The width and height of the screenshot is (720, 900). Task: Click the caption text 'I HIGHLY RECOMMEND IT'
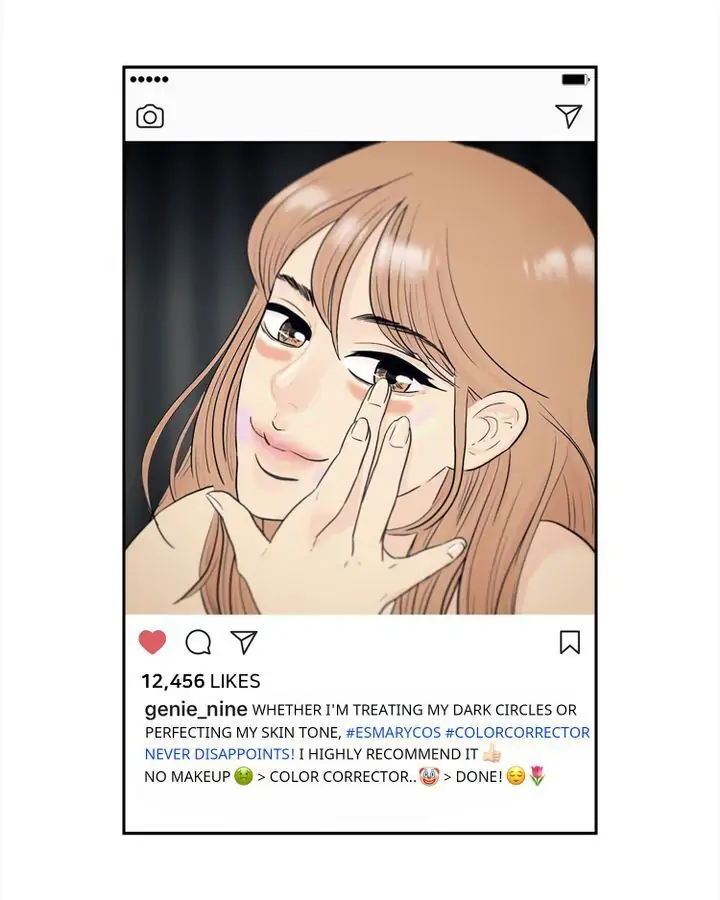(389, 754)
